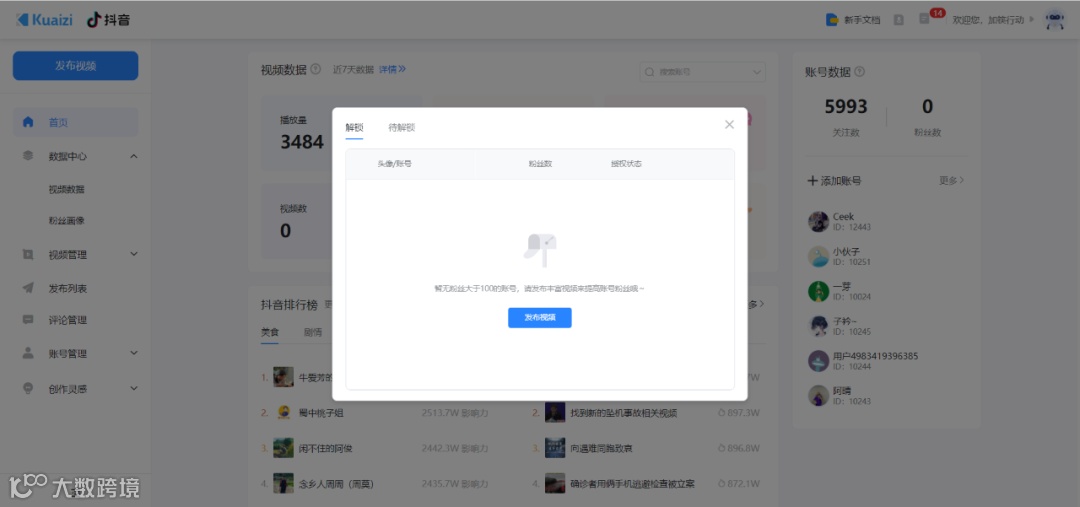Open 更多 accounts chevron
Screen dimensions: 1080x507
pyautogui.click(x=962, y=180)
